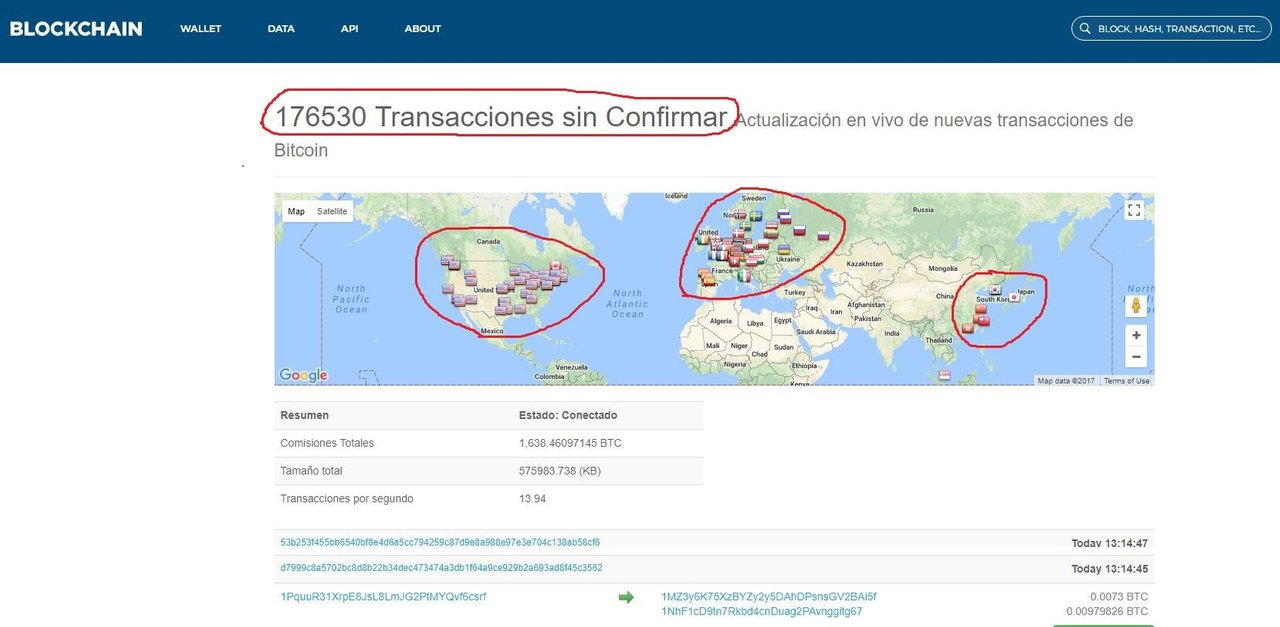
Task: Click the 'Tamaño total' row label
Action: [313, 471]
